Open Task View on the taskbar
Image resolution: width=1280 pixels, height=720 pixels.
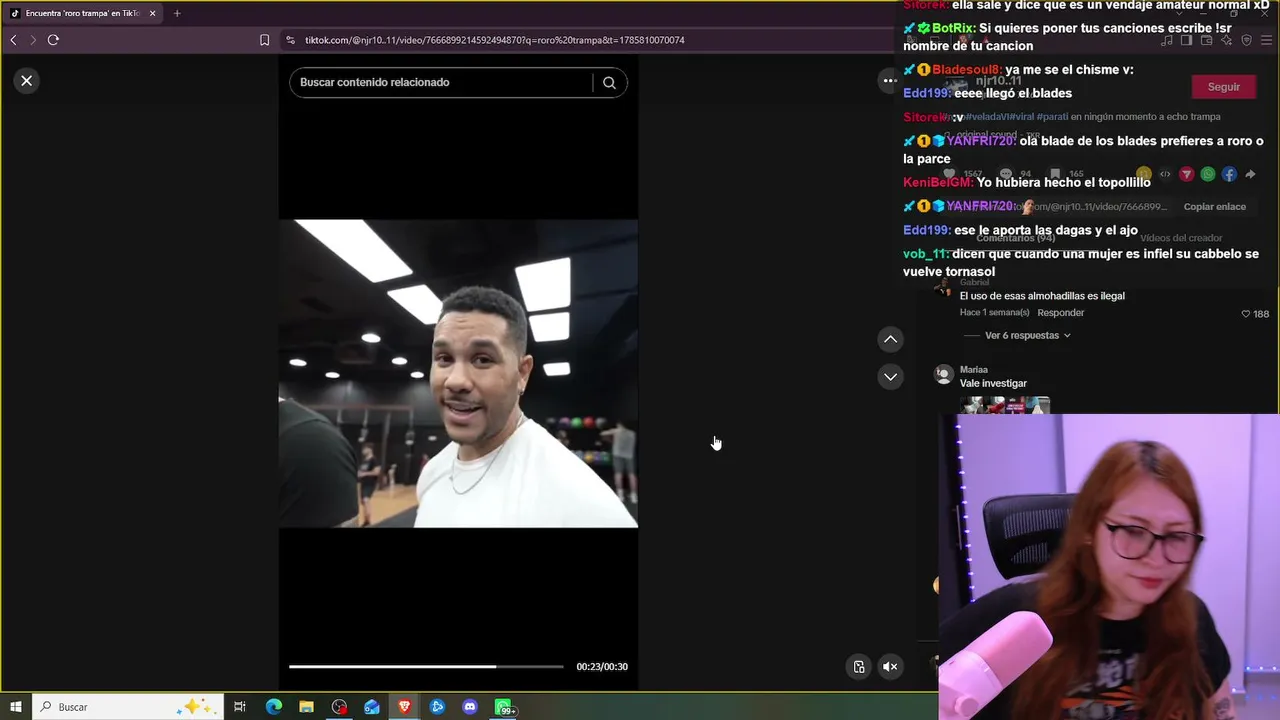240,707
